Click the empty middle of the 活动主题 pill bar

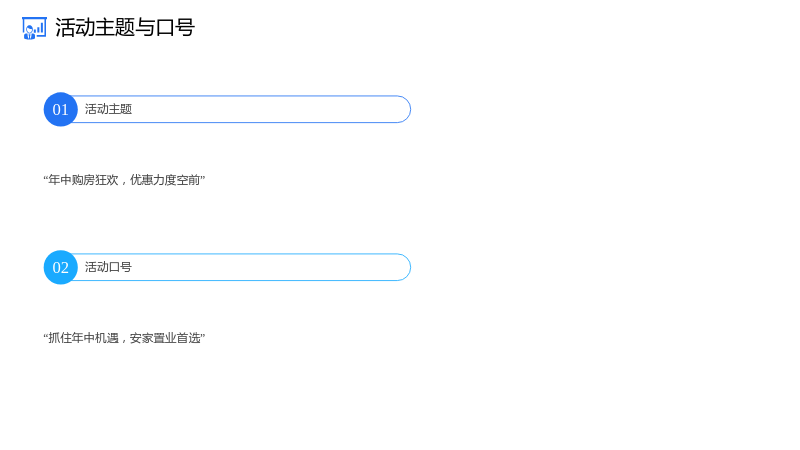click(x=265, y=109)
